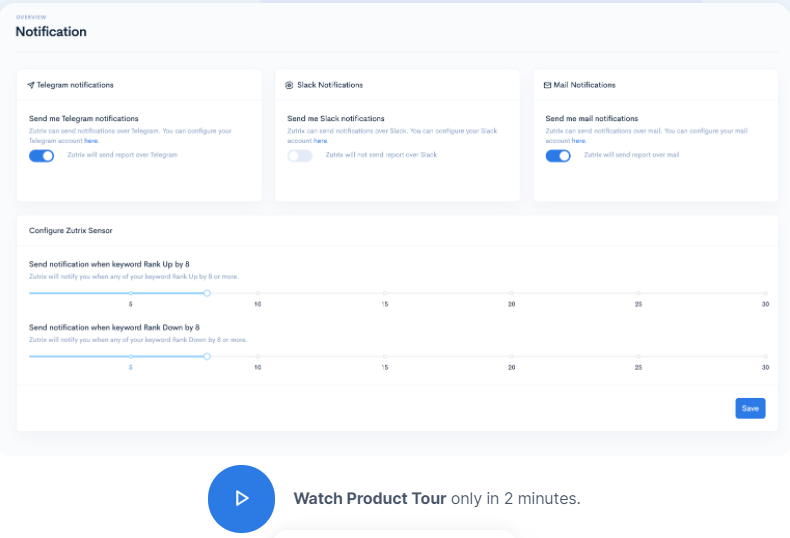
Task: Open the mail account 'here' link
Action: pos(578,141)
